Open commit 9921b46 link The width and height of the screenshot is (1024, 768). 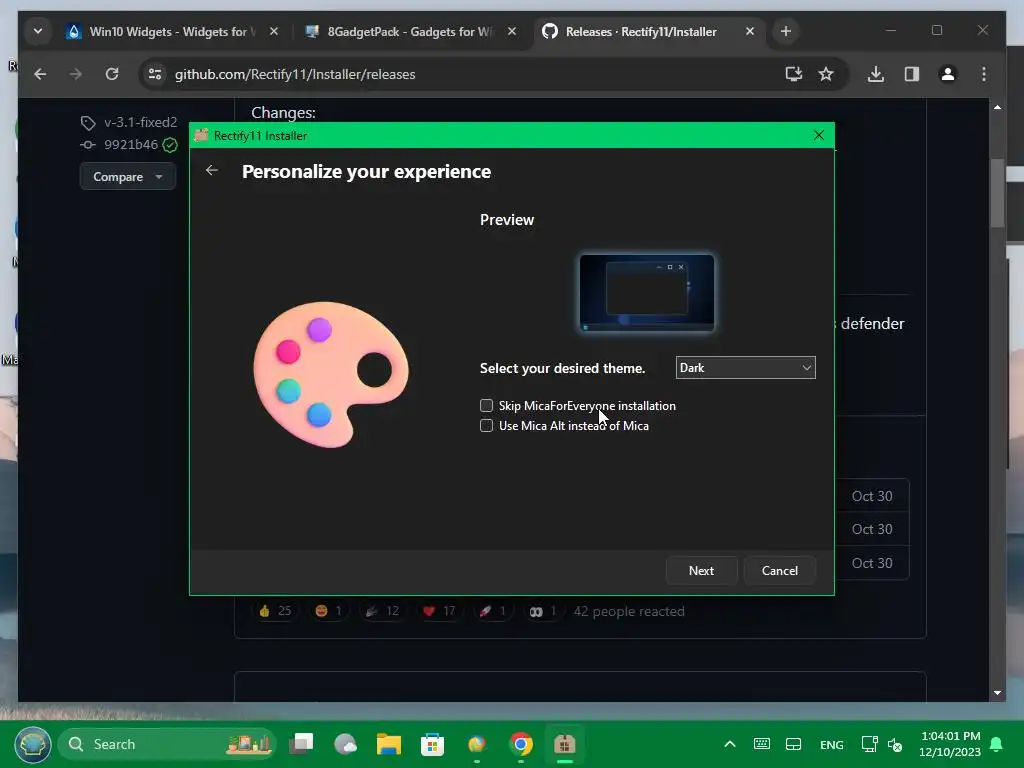131,144
